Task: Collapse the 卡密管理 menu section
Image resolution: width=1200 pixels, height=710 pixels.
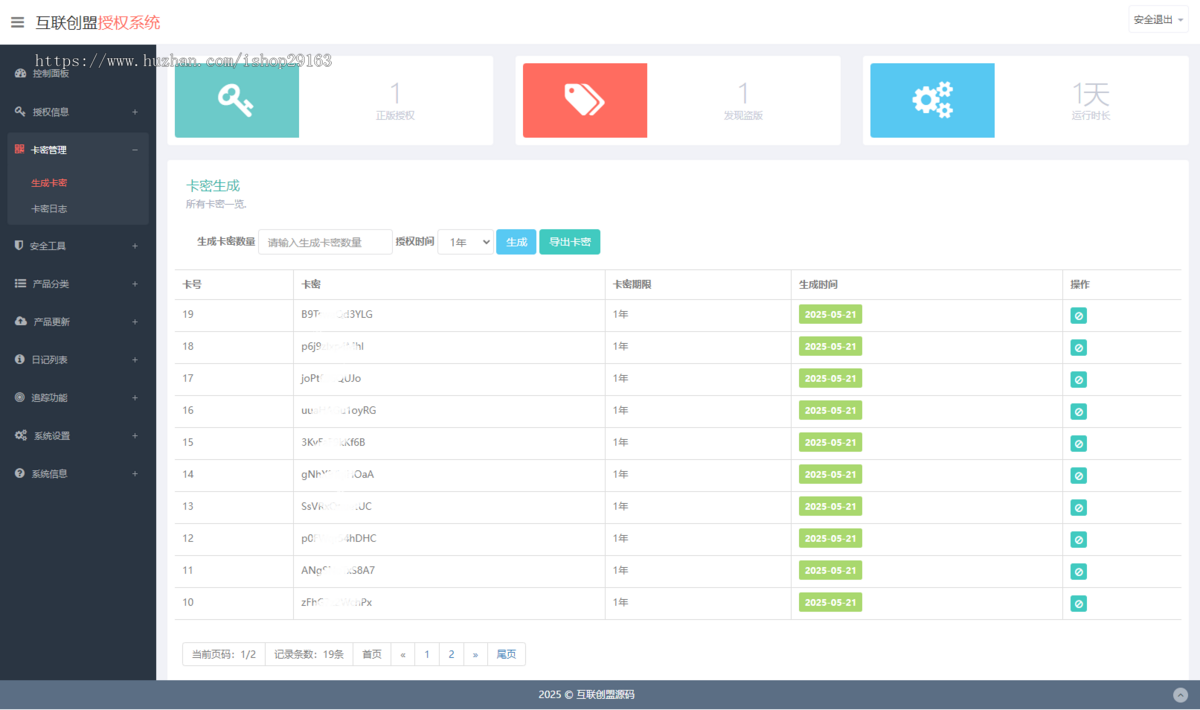Action: coord(135,150)
